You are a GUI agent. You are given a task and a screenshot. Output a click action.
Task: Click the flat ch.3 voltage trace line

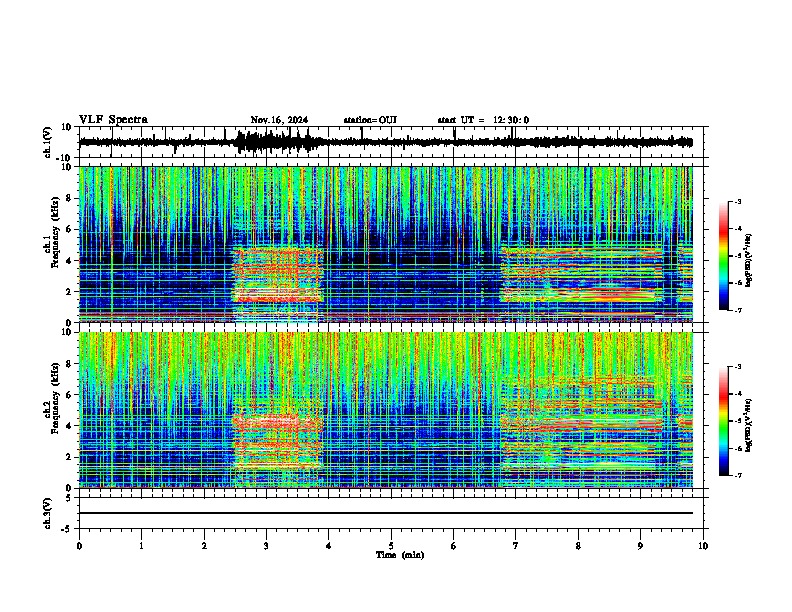click(386, 513)
